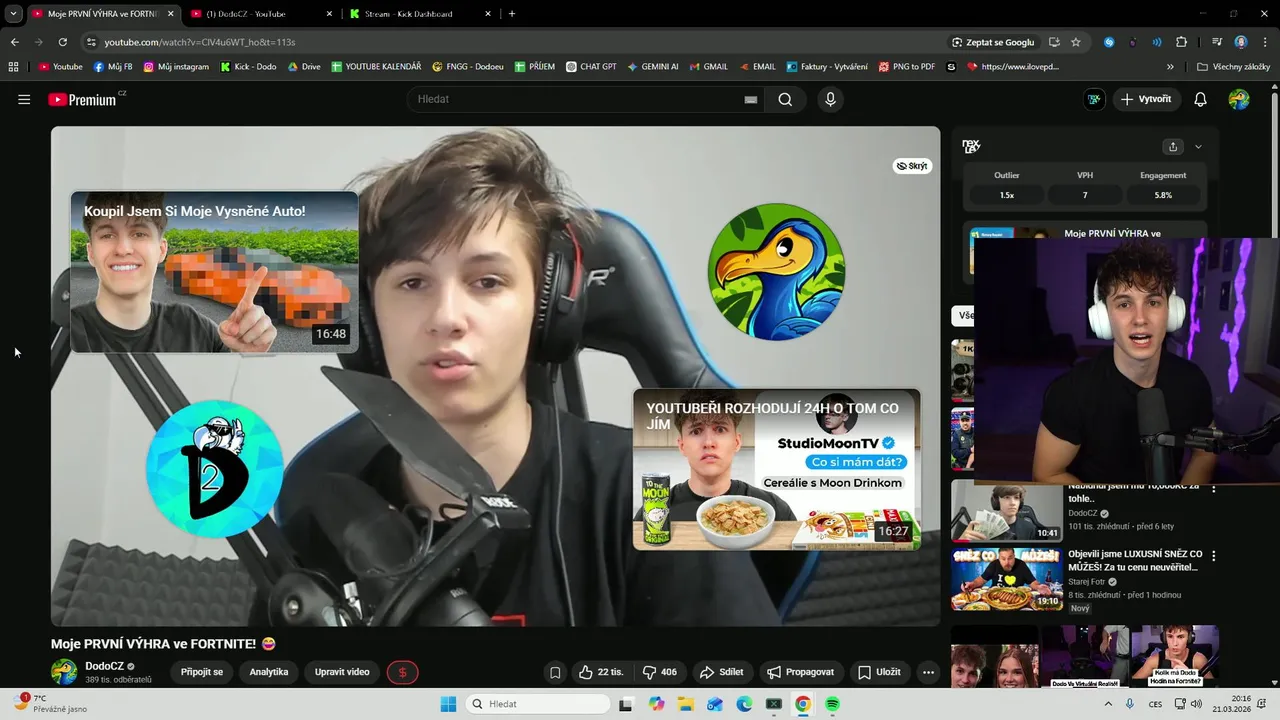This screenshot has height=720, width=1280.
Task: Click Připojit se join button
Action: point(202,672)
